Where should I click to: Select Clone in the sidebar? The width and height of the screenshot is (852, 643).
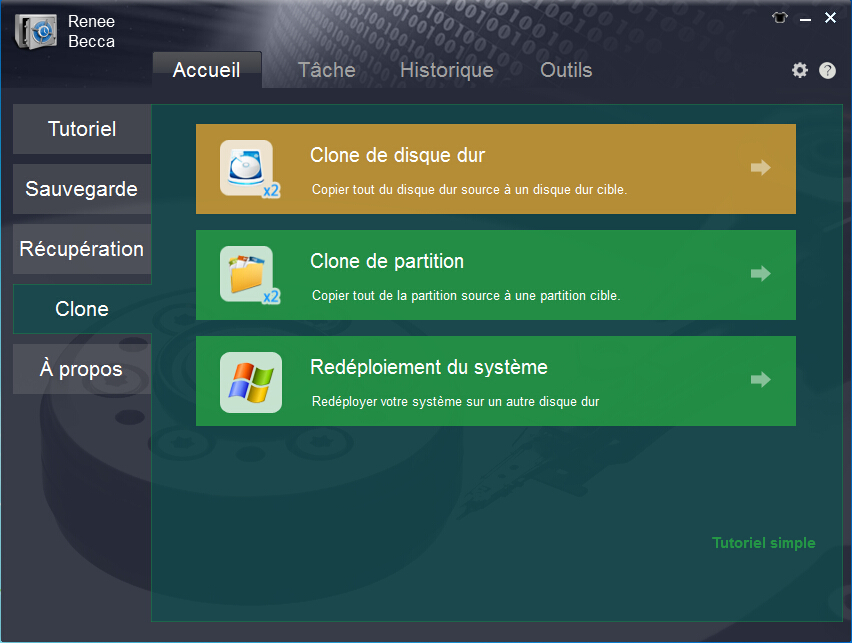click(82, 309)
